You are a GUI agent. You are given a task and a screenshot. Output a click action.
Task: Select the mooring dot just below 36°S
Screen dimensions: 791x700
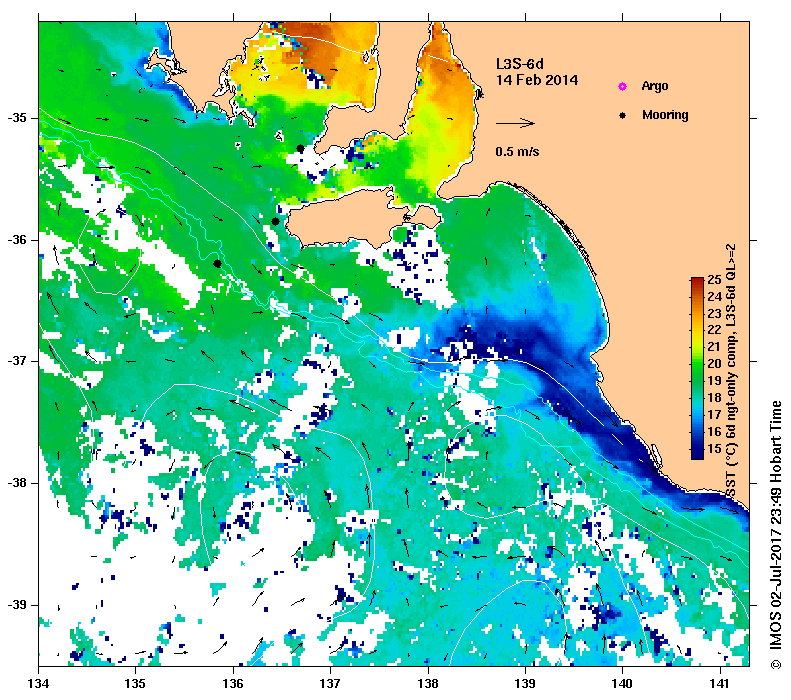(217, 263)
